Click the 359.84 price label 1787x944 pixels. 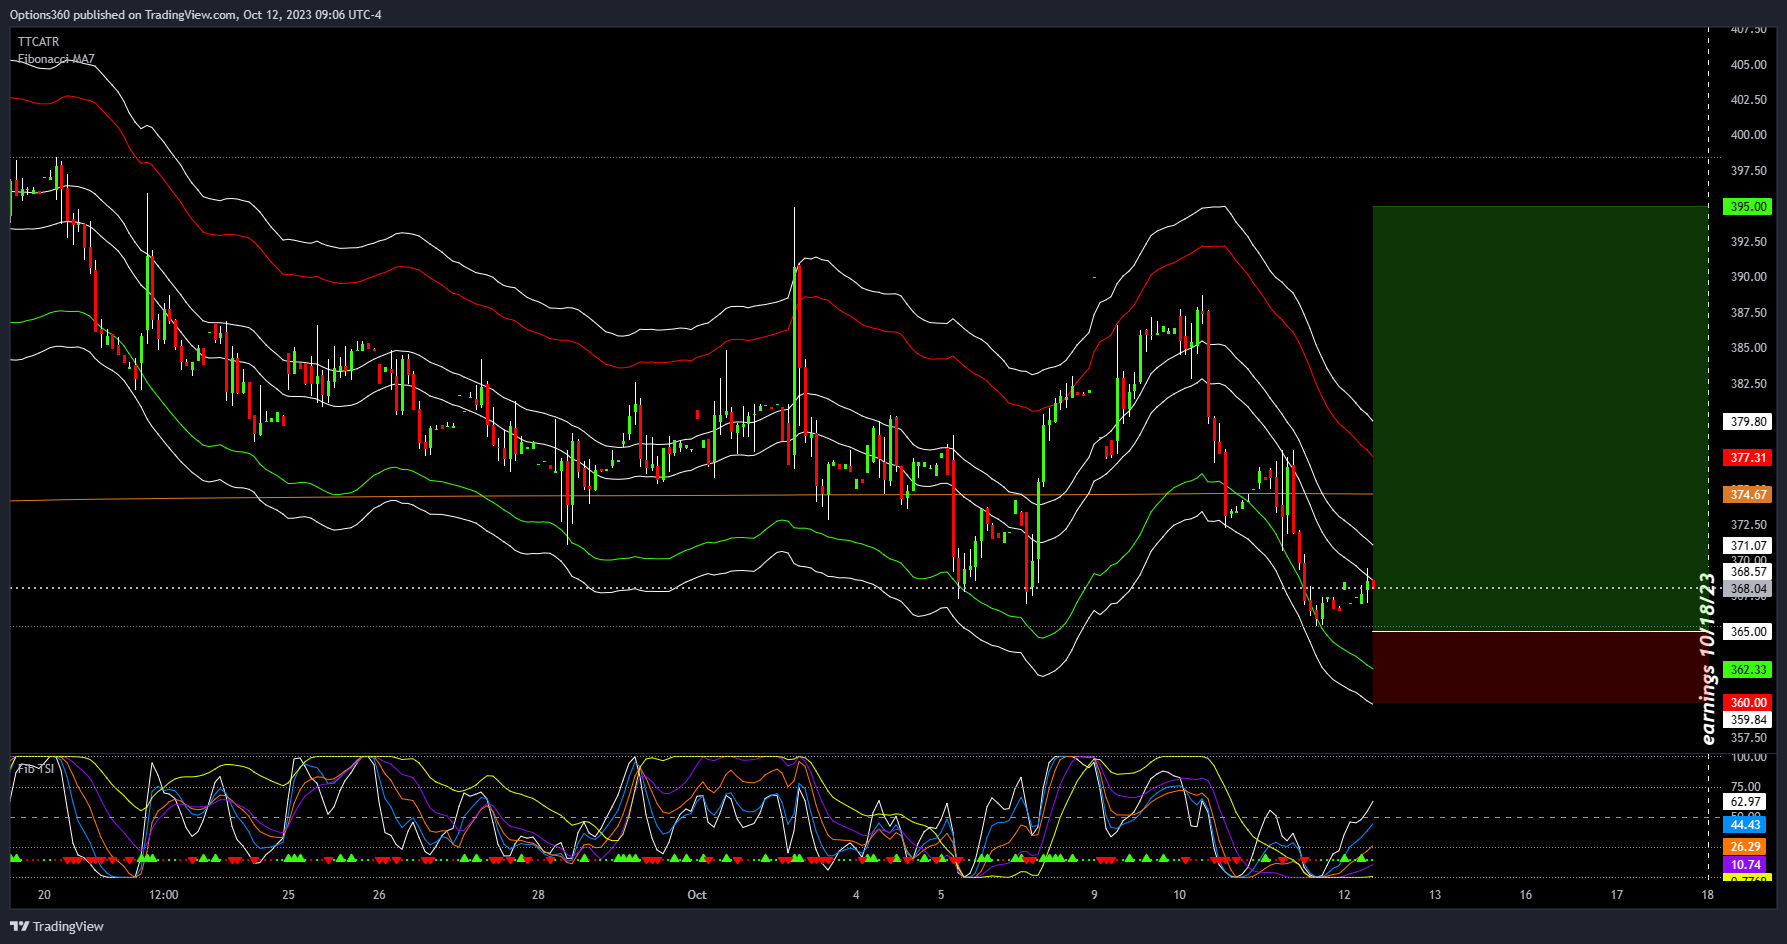click(1748, 720)
